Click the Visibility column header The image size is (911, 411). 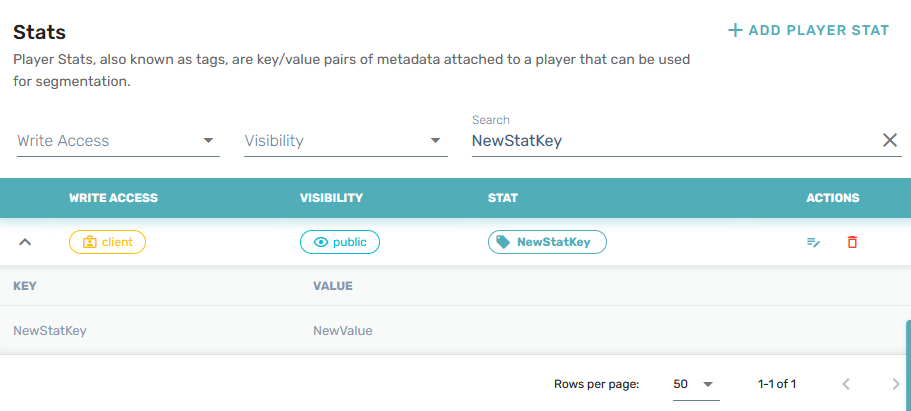pyautogui.click(x=331, y=198)
